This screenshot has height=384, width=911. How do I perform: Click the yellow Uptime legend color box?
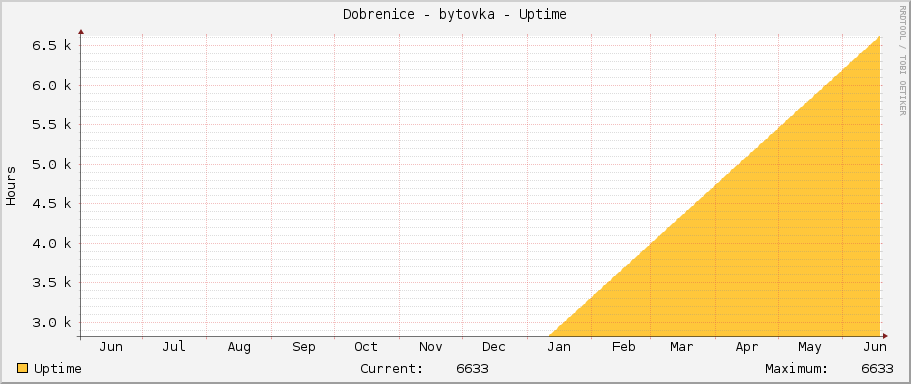click(22, 368)
